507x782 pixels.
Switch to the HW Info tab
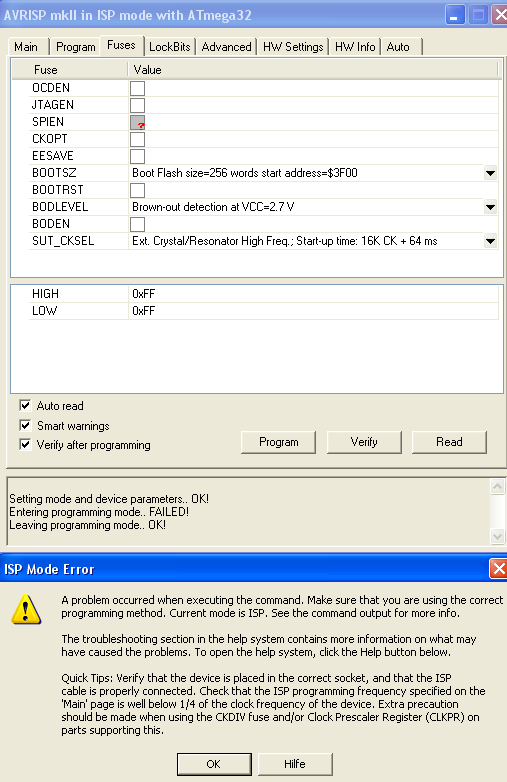[355, 47]
